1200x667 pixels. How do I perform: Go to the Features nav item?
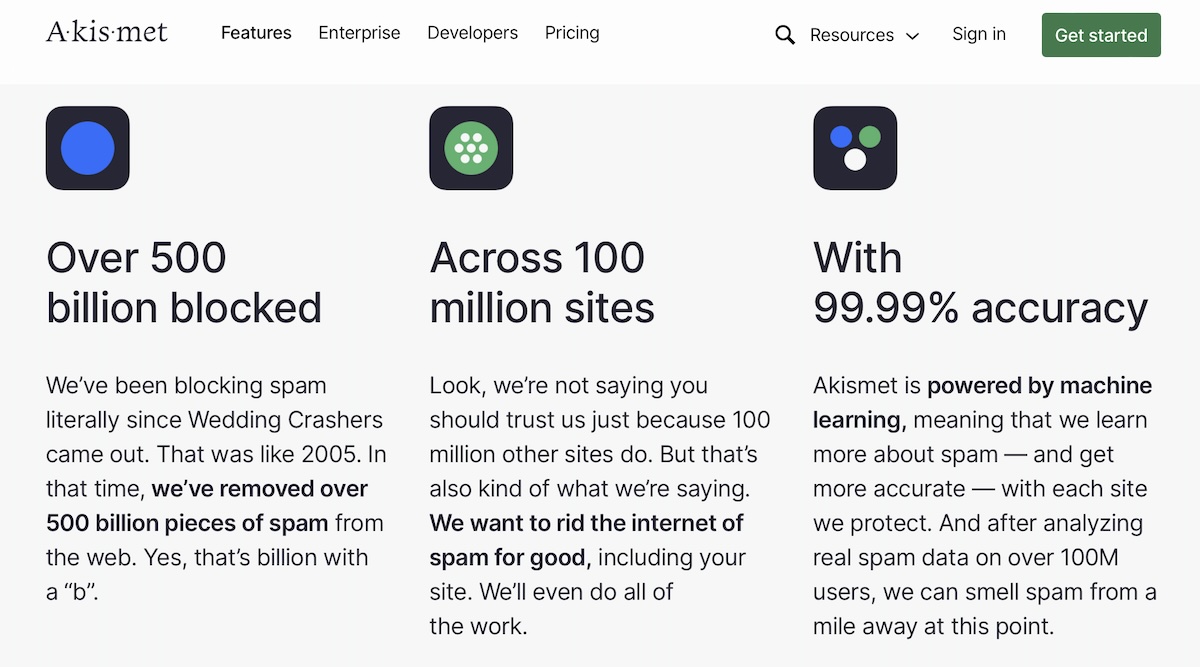pos(256,33)
